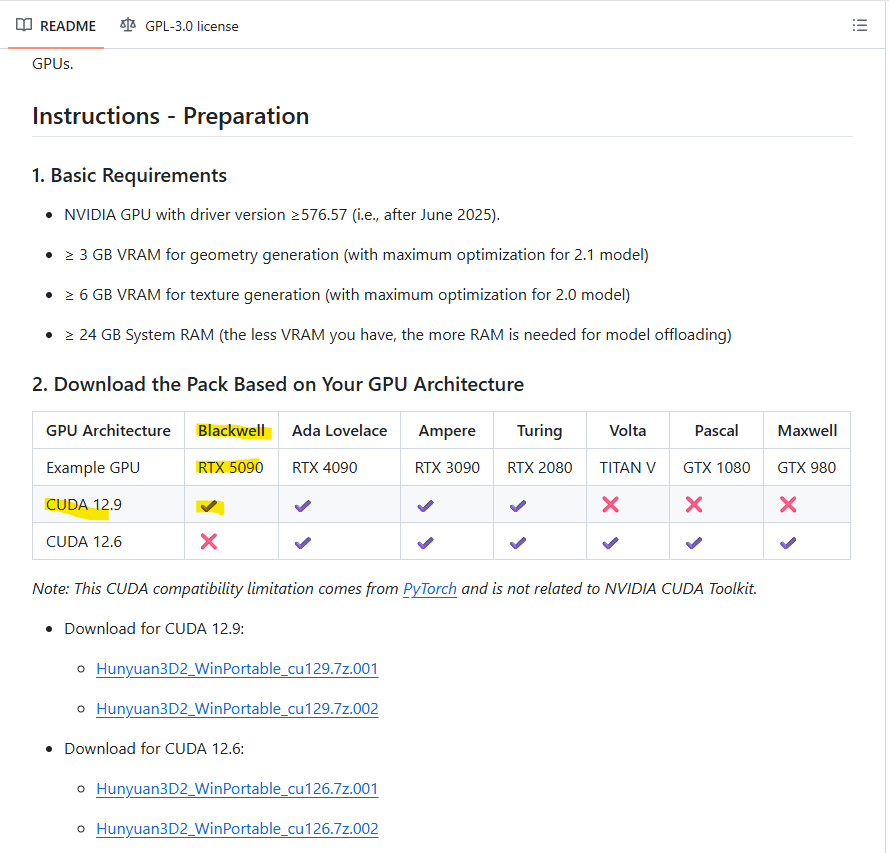Click the Instructions - Preparation heading
This screenshot has width=889, height=853.
[170, 116]
